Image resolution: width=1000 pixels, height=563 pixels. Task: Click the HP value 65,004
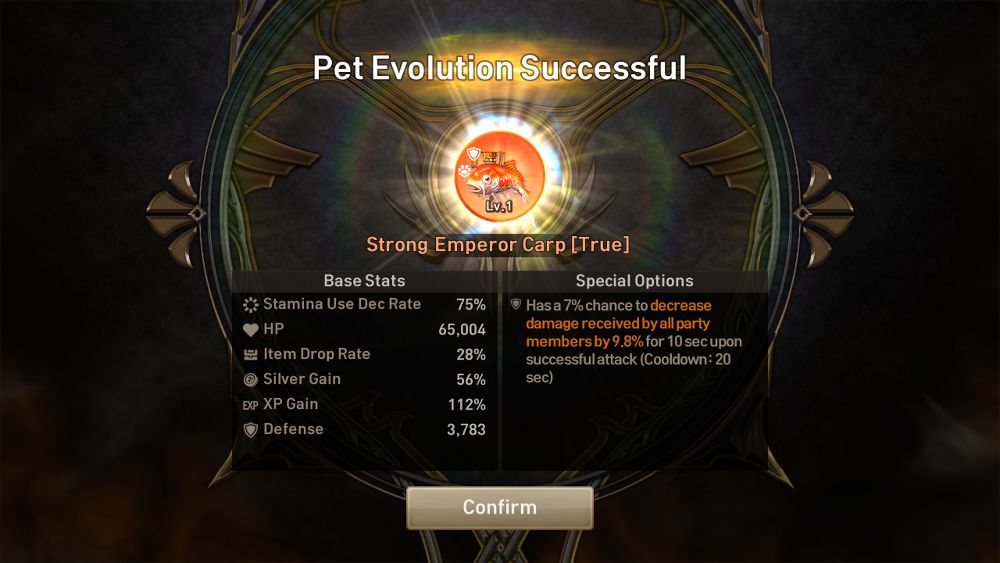click(x=462, y=330)
